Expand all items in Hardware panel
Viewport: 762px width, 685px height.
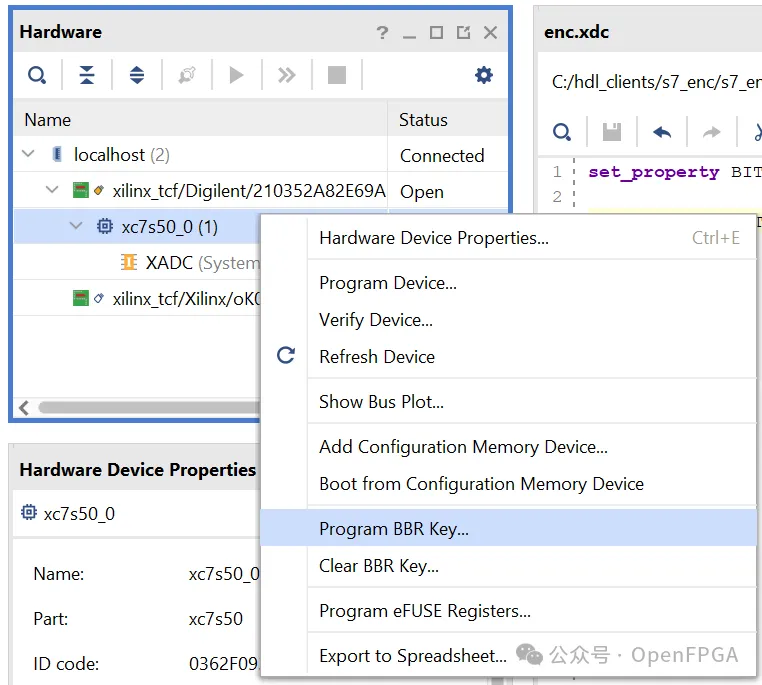pyautogui.click(x=137, y=75)
